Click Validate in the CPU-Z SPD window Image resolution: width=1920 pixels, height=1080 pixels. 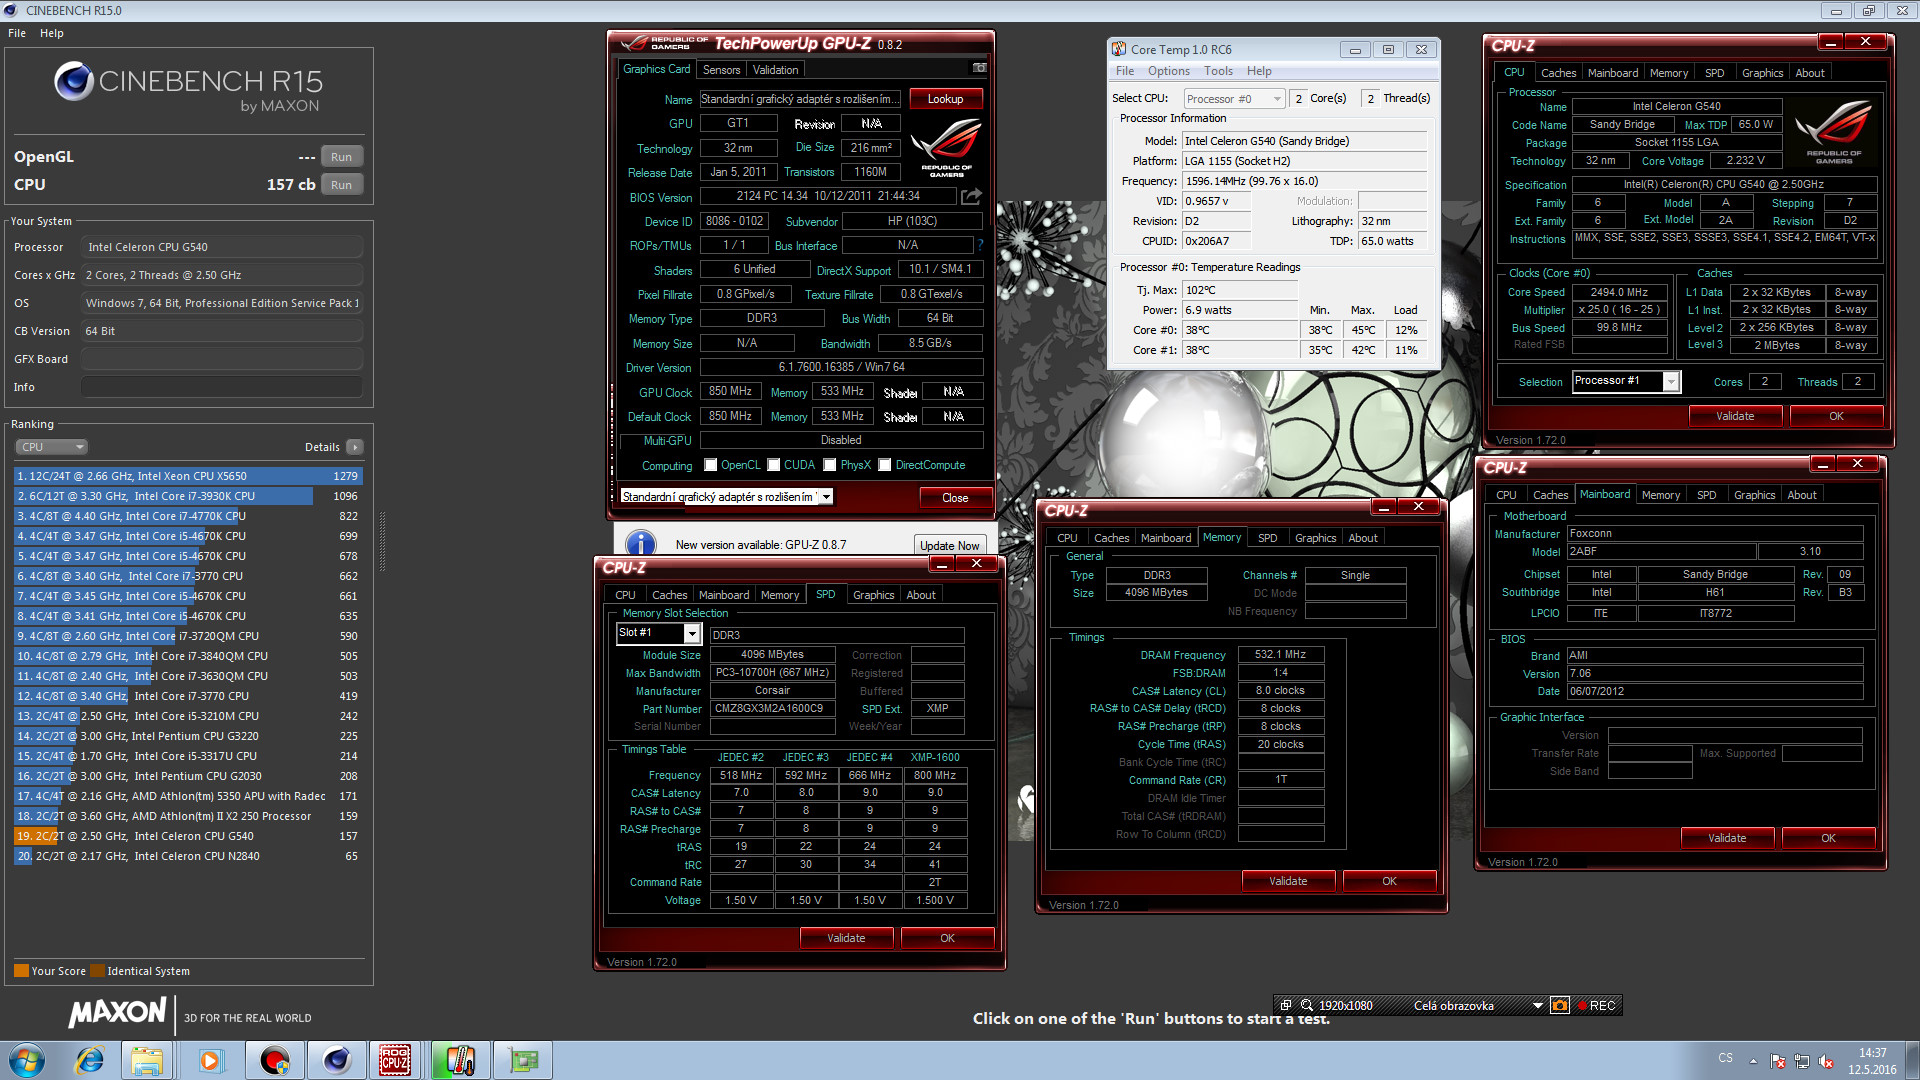[846, 938]
